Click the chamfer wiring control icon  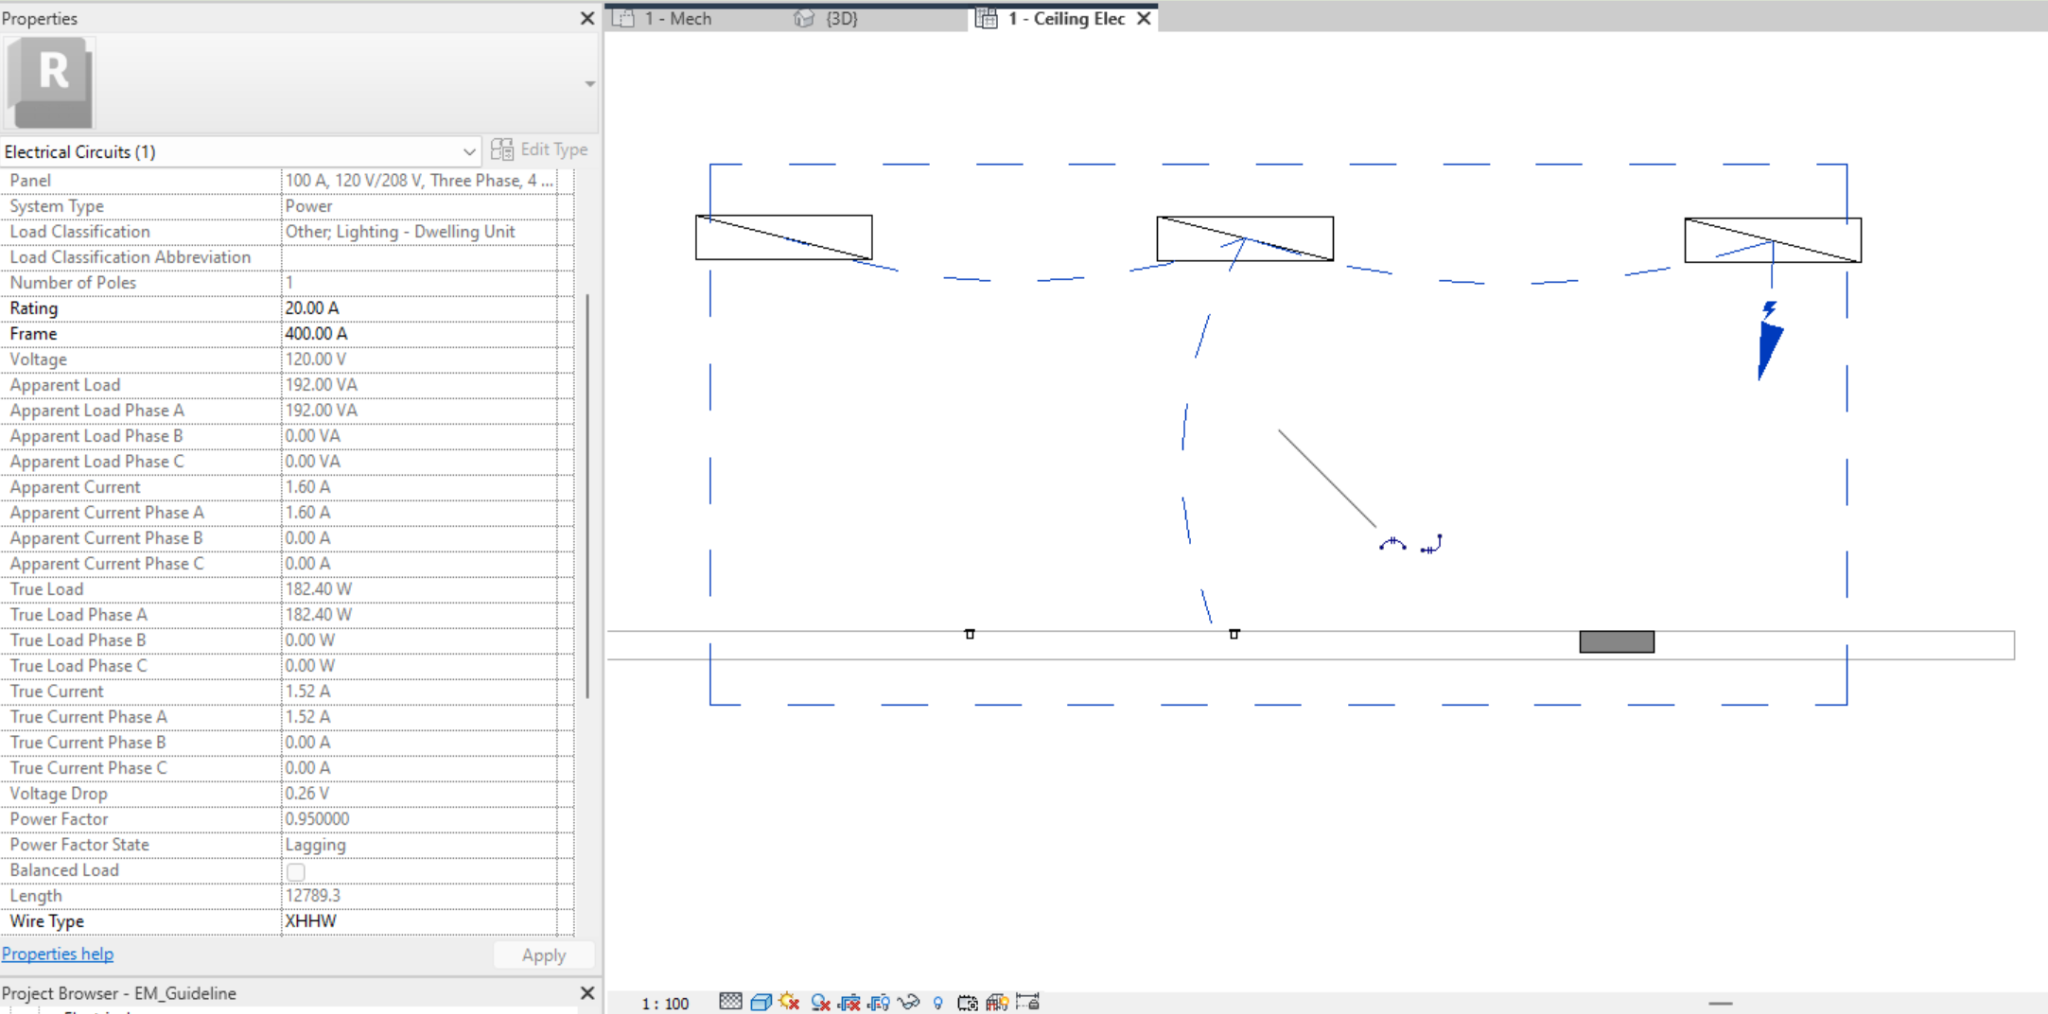coord(1432,544)
